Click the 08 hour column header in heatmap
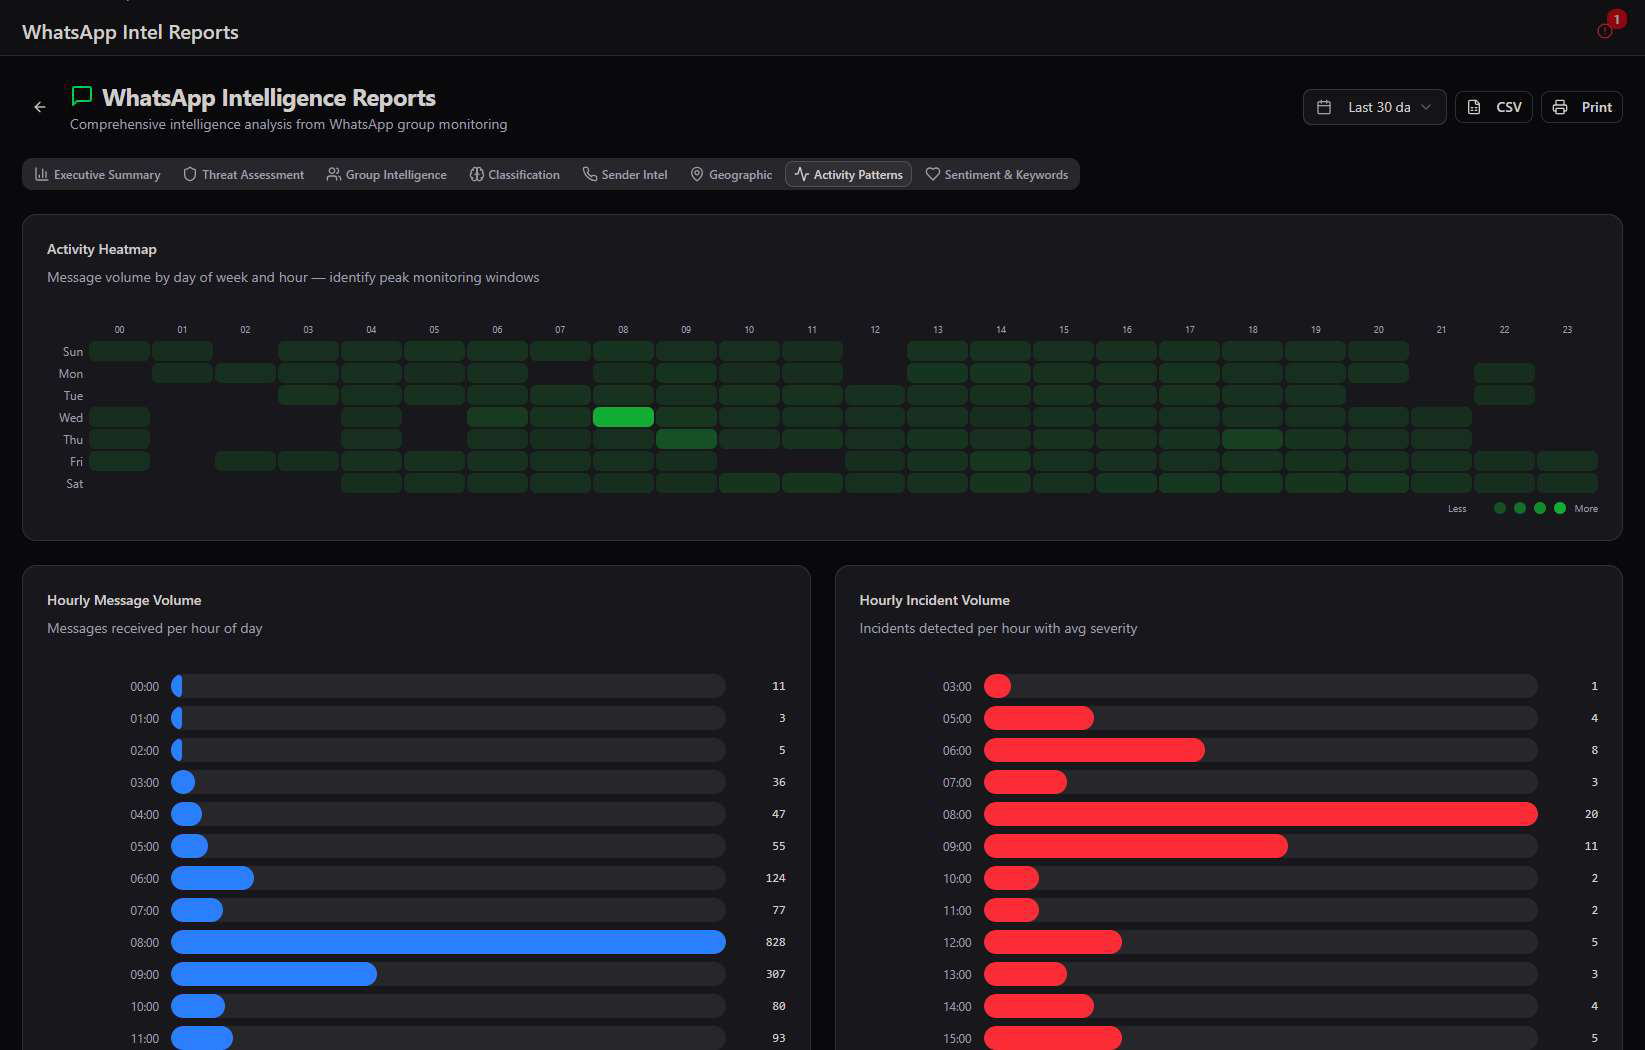Viewport: 1645px width, 1050px height. [623, 330]
